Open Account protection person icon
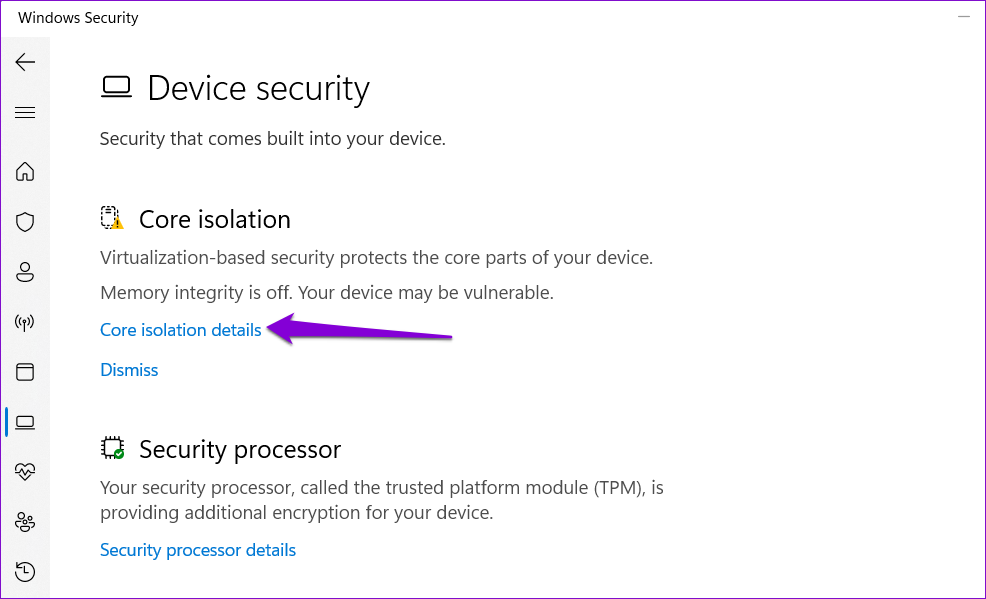Image resolution: width=986 pixels, height=599 pixels. coord(25,272)
